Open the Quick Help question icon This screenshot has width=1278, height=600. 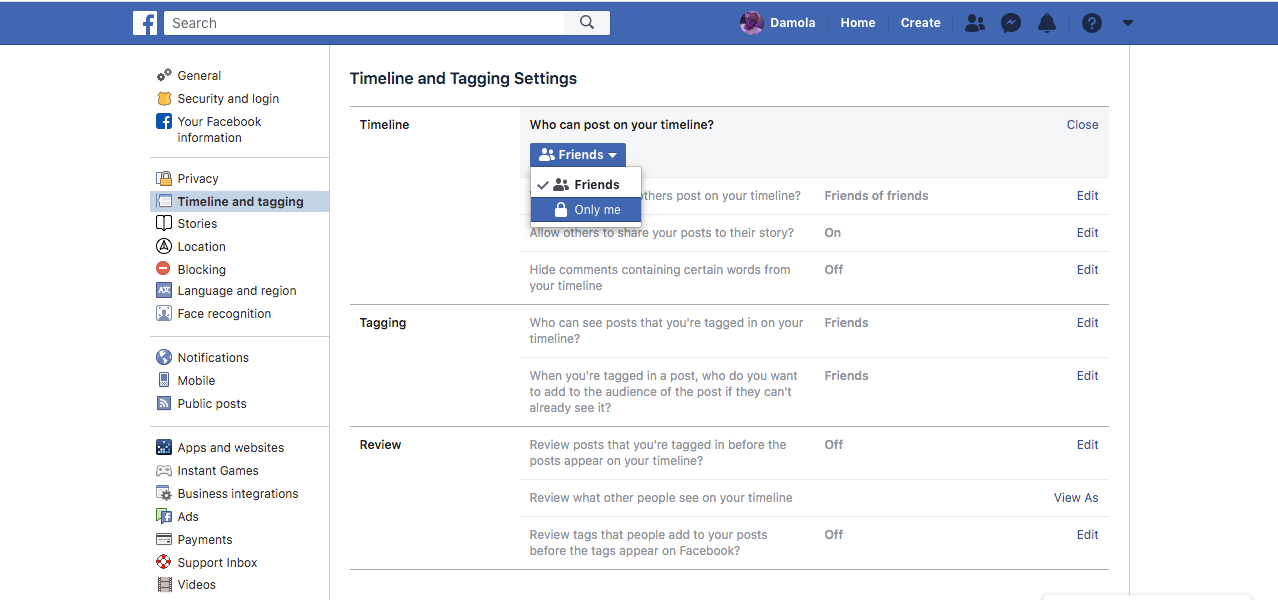pyautogui.click(x=1092, y=23)
